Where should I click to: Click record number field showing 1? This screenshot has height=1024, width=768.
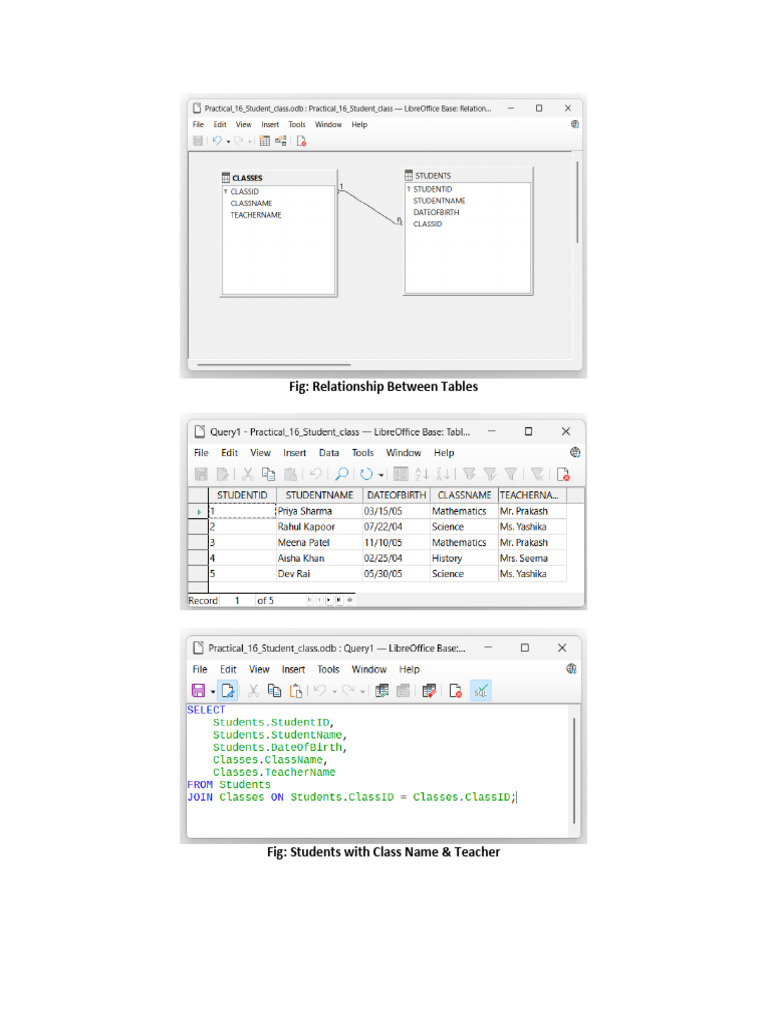[x=237, y=600]
